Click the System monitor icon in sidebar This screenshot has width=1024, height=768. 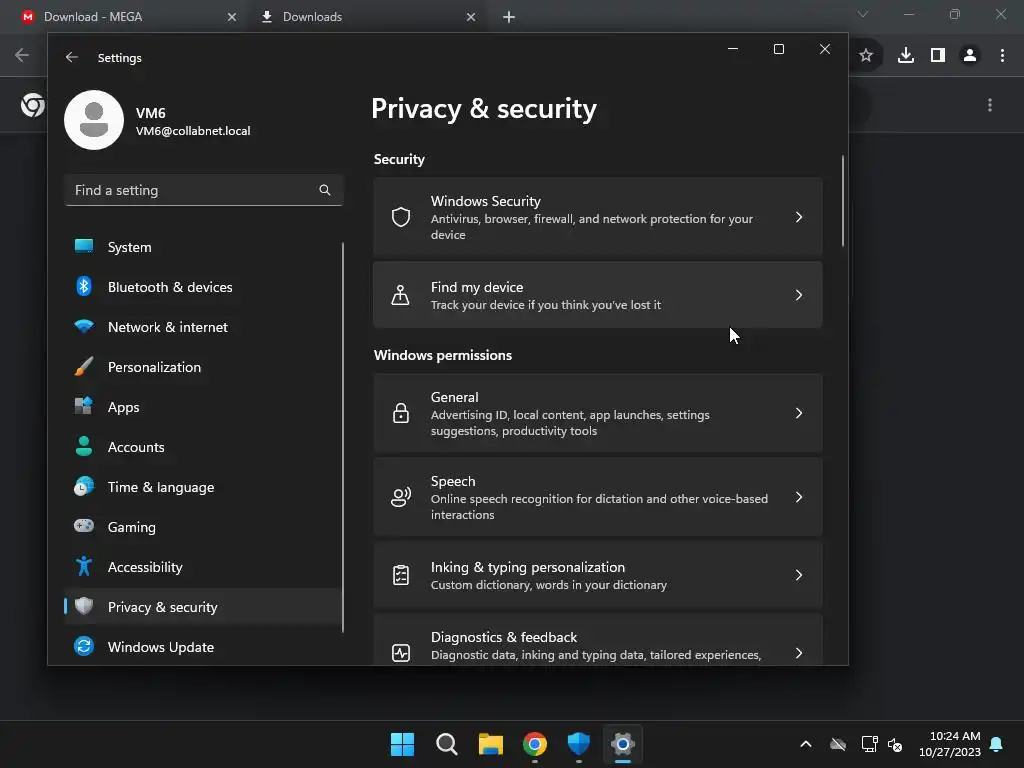[84, 246]
